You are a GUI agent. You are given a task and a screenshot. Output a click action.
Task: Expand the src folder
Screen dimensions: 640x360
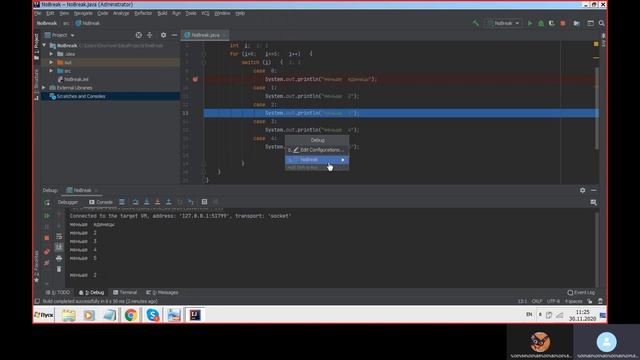(51, 71)
